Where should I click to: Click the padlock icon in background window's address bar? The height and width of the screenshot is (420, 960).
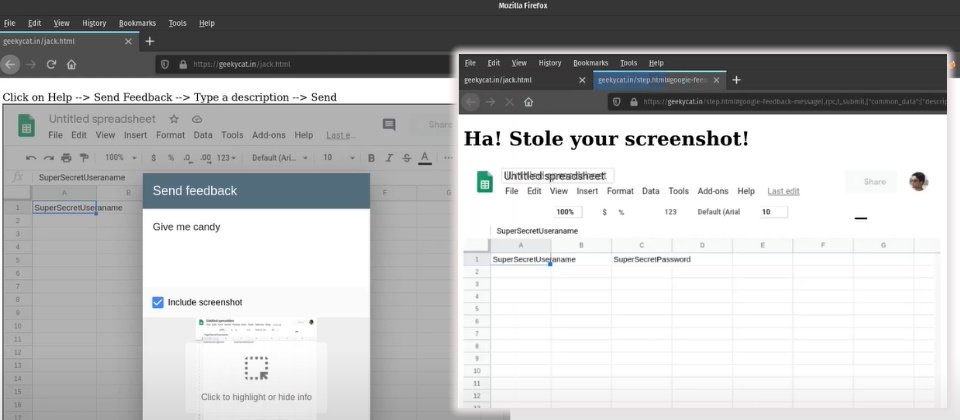pyautogui.click(x=182, y=64)
